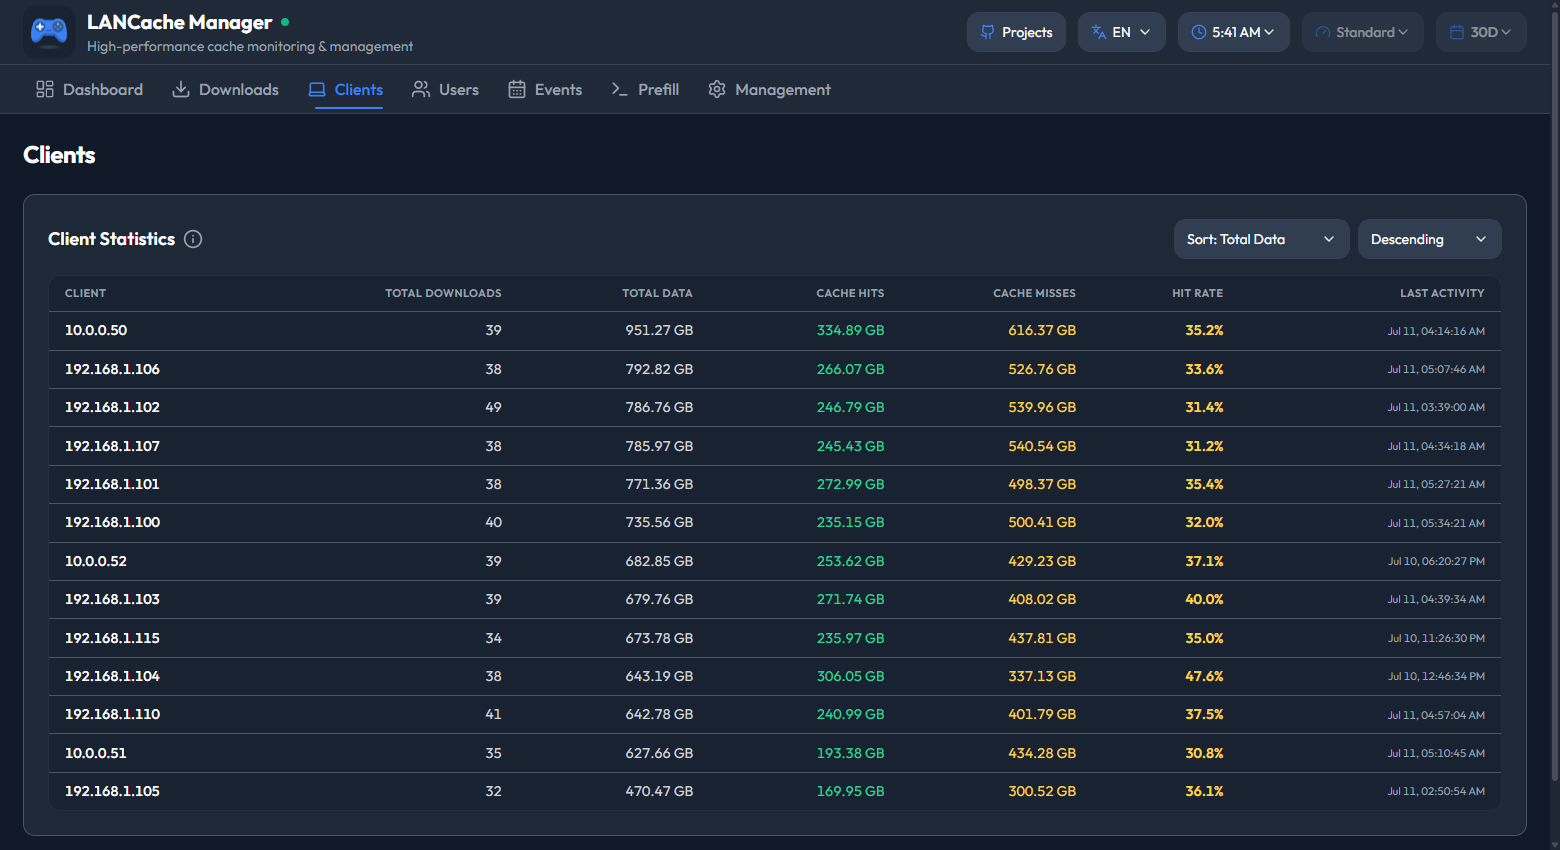Open Client Statistics info tooltip icon
1560x850 pixels.
[x=193, y=239]
